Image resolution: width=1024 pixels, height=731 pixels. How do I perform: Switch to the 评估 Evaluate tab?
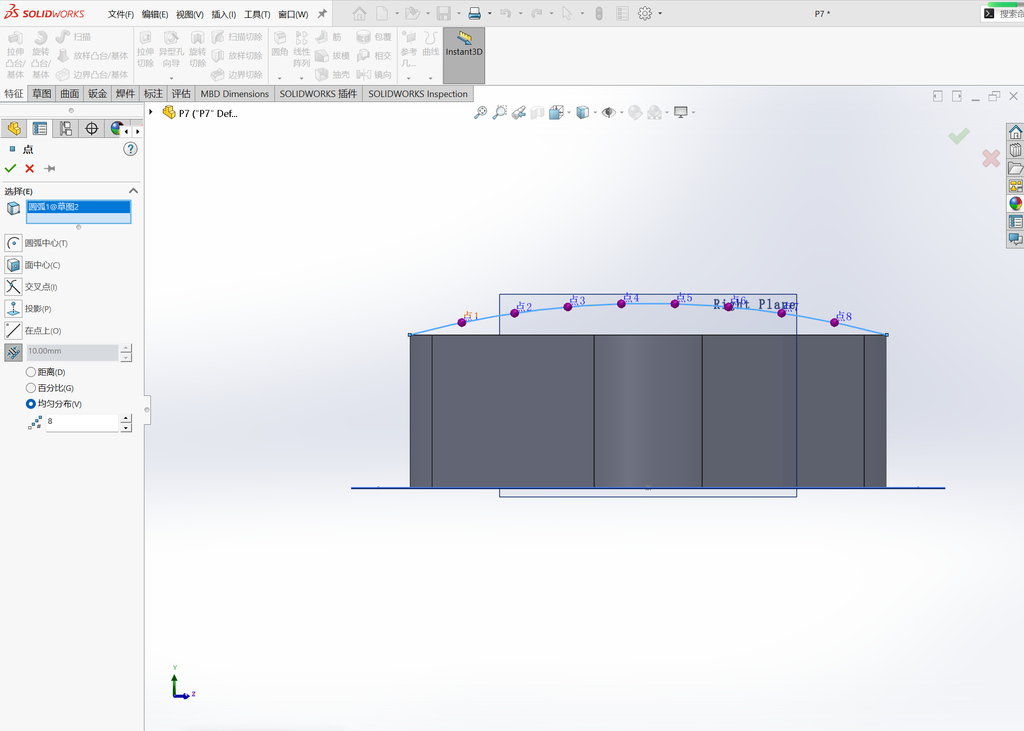pos(181,94)
